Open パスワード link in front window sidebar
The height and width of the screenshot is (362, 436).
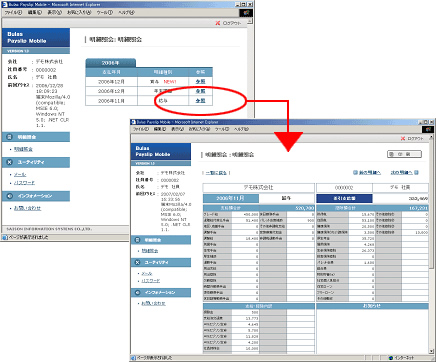[151, 281]
